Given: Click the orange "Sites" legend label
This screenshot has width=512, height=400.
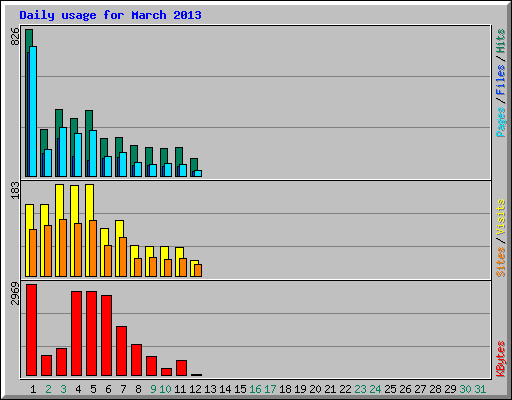Looking at the screenshot, I should coord(500,262).
